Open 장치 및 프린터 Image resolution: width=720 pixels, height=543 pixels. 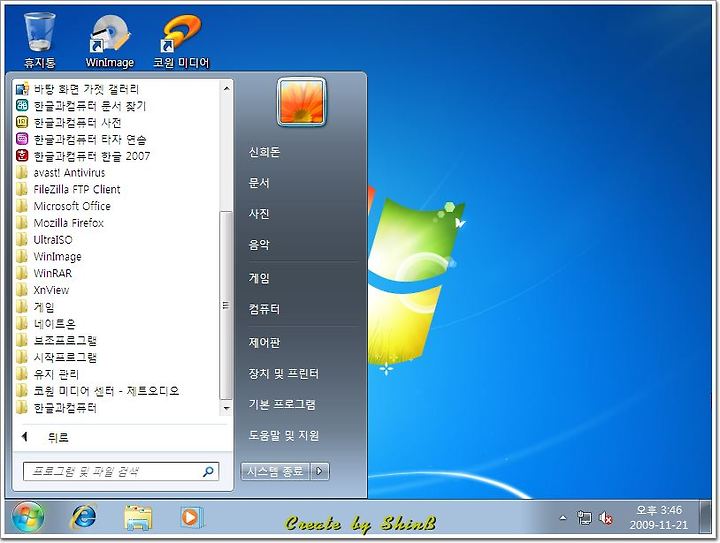click(x=283, y=374)
